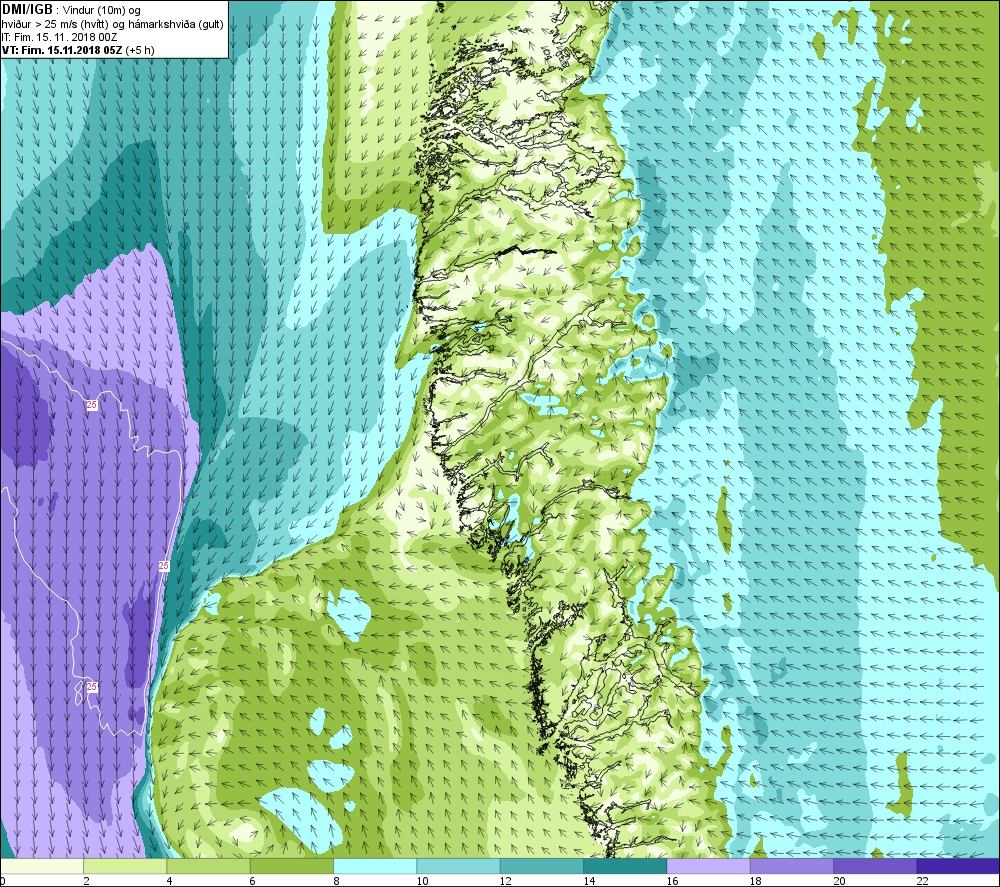The height and width of the screenshot is (887, 1000).
Task: Click the middle '25' gust contour label
Action: 163,566
